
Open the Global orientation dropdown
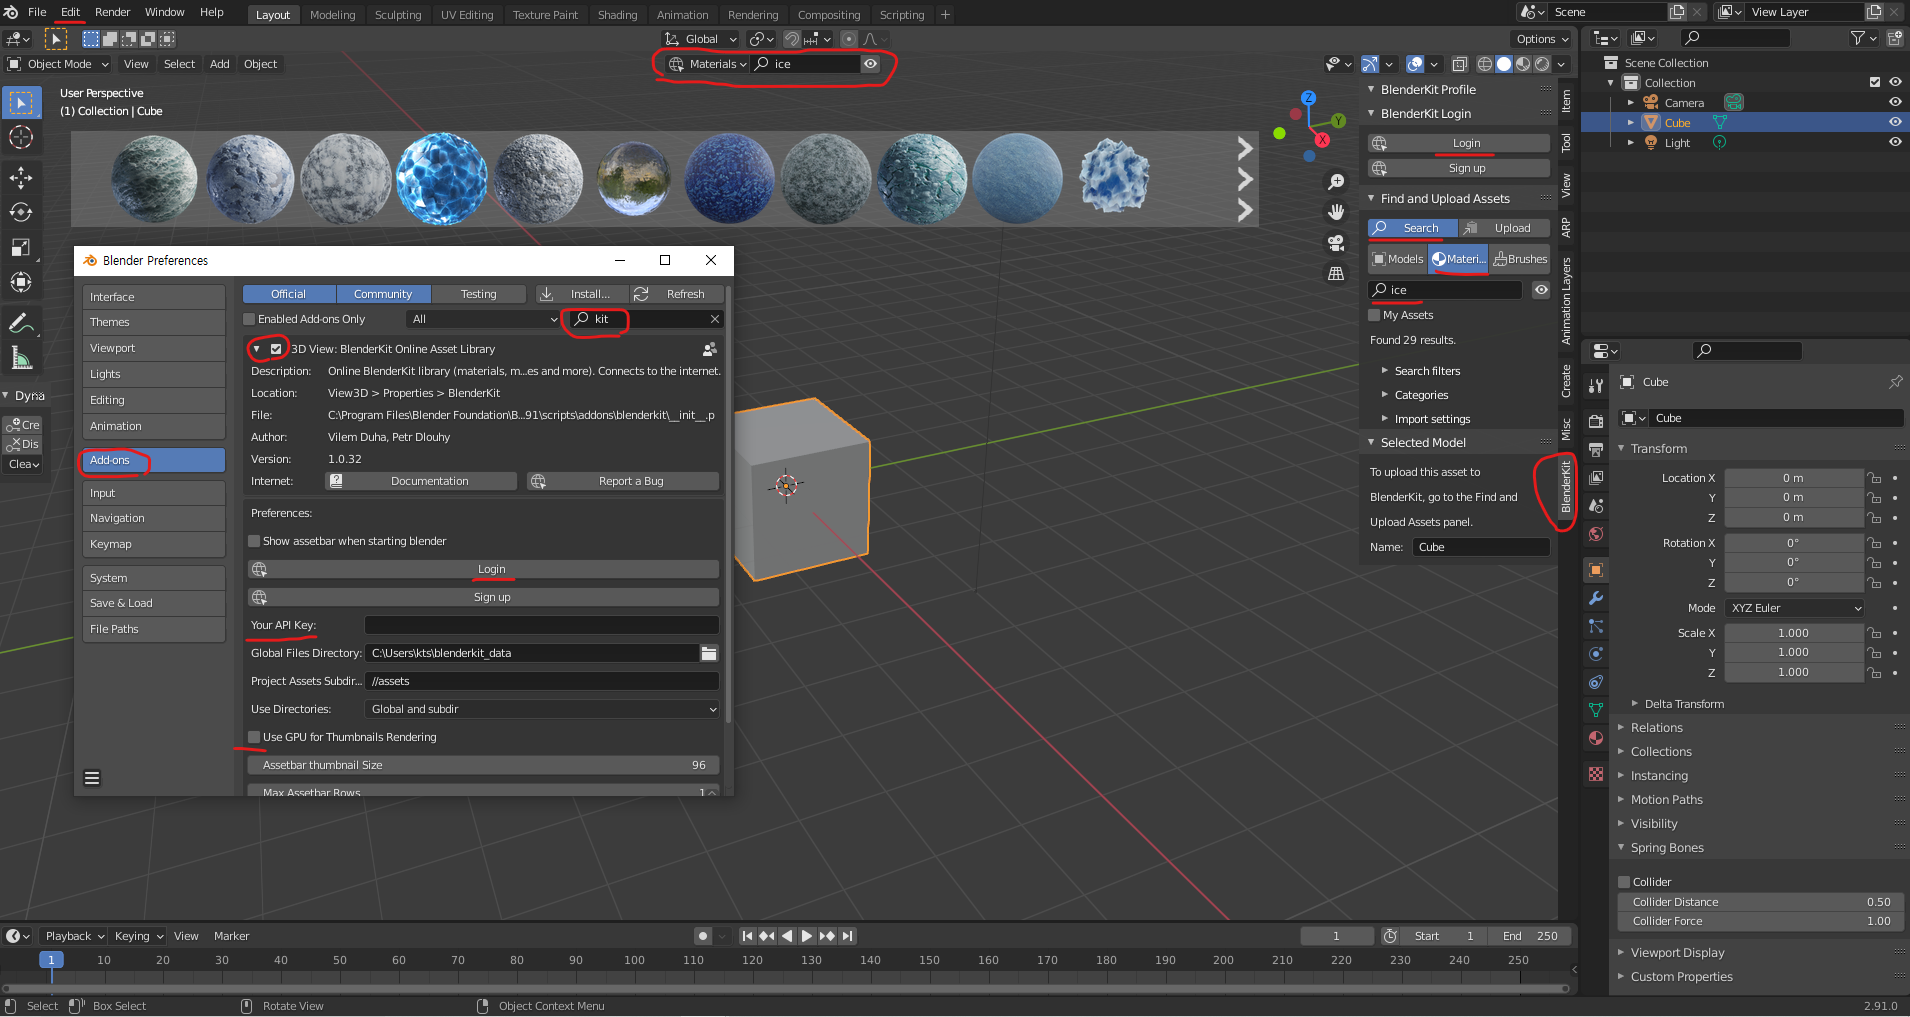[701, 39]
